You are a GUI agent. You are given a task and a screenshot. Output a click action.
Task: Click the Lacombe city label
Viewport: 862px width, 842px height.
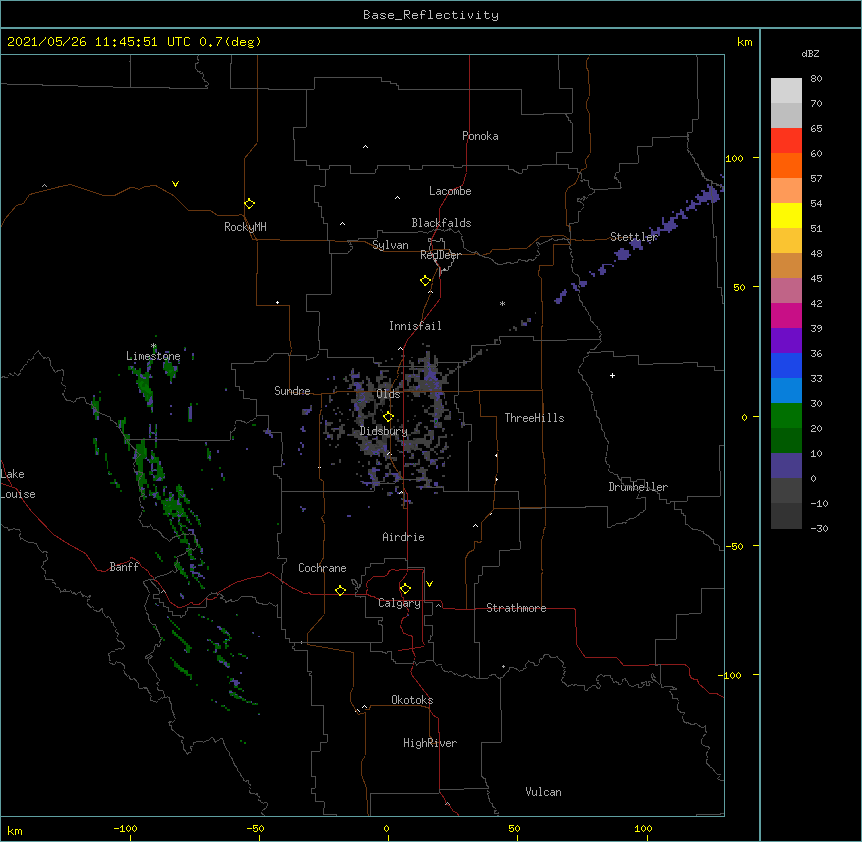(450, 191)
